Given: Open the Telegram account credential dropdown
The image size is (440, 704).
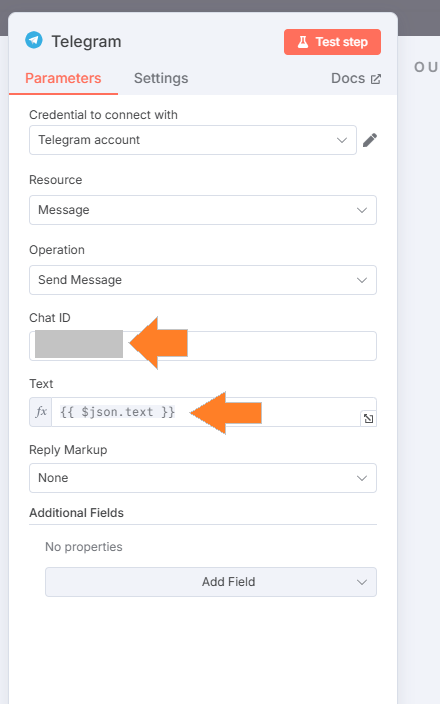Looking at the screenshot, I should coord(193,140).
